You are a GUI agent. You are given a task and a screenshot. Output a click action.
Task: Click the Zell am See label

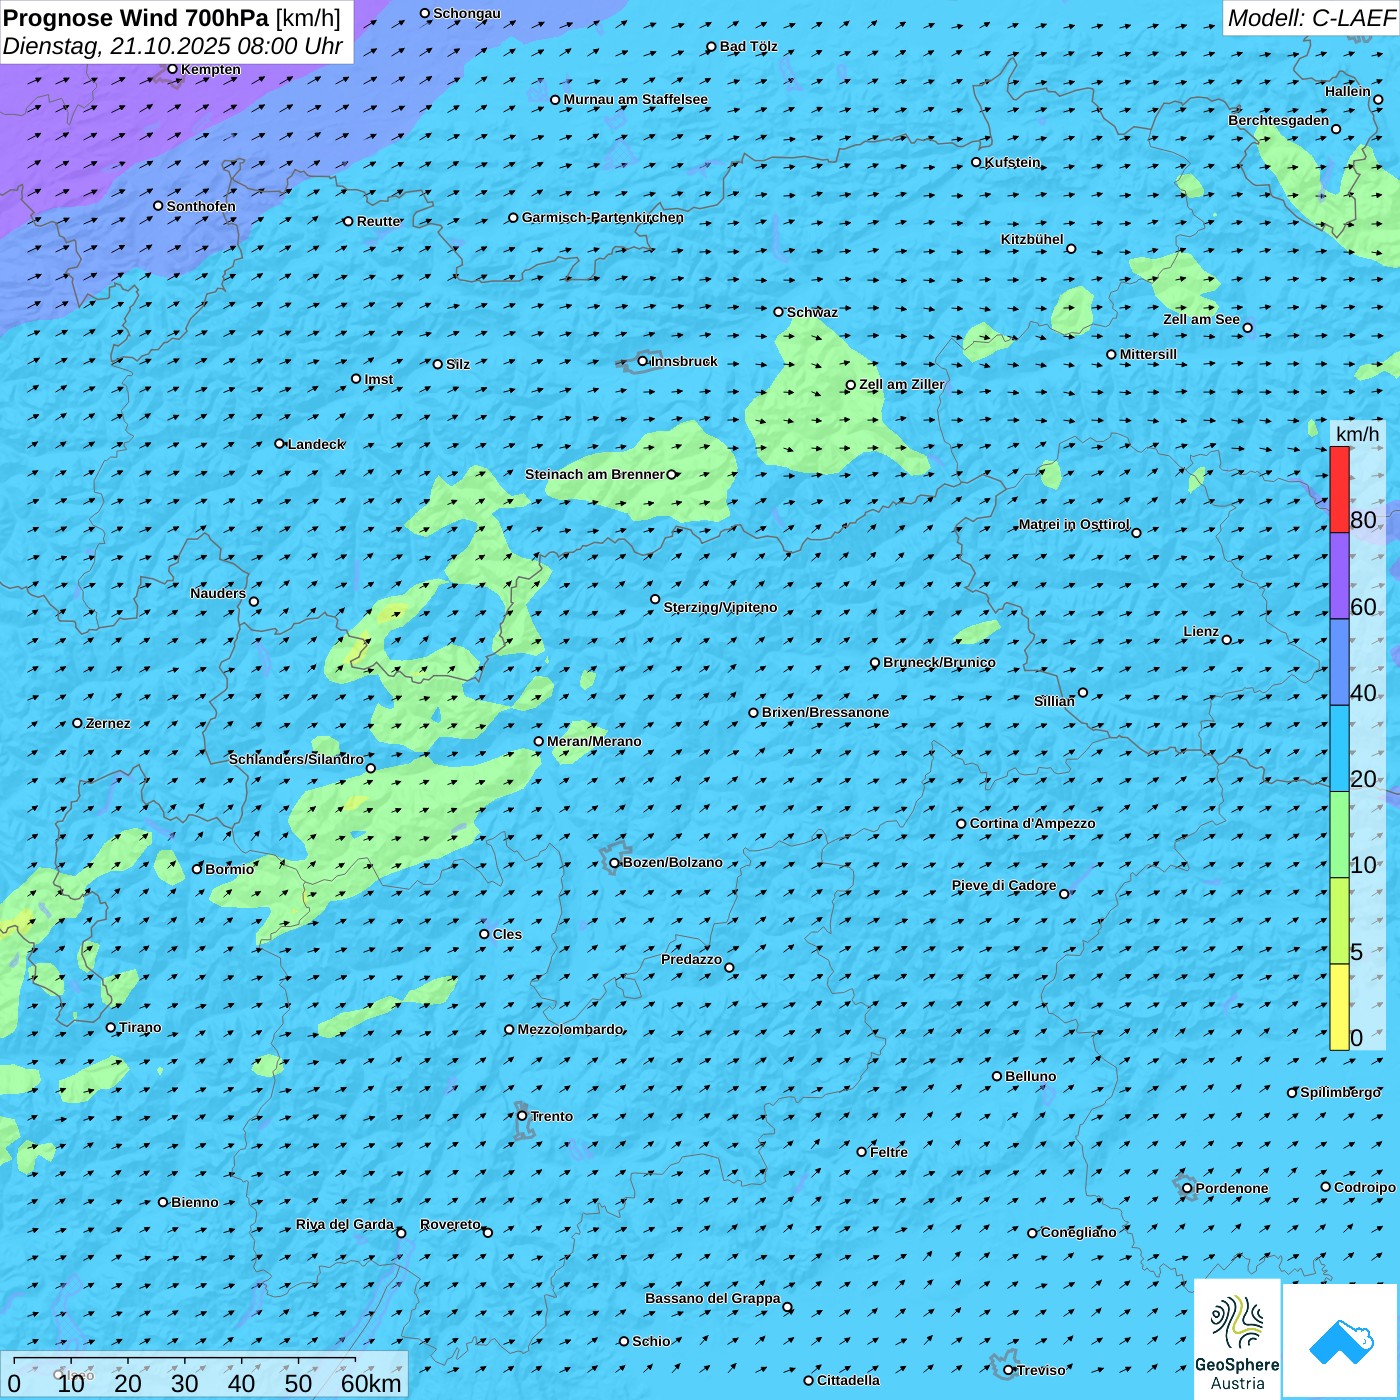click(1201, 319)
